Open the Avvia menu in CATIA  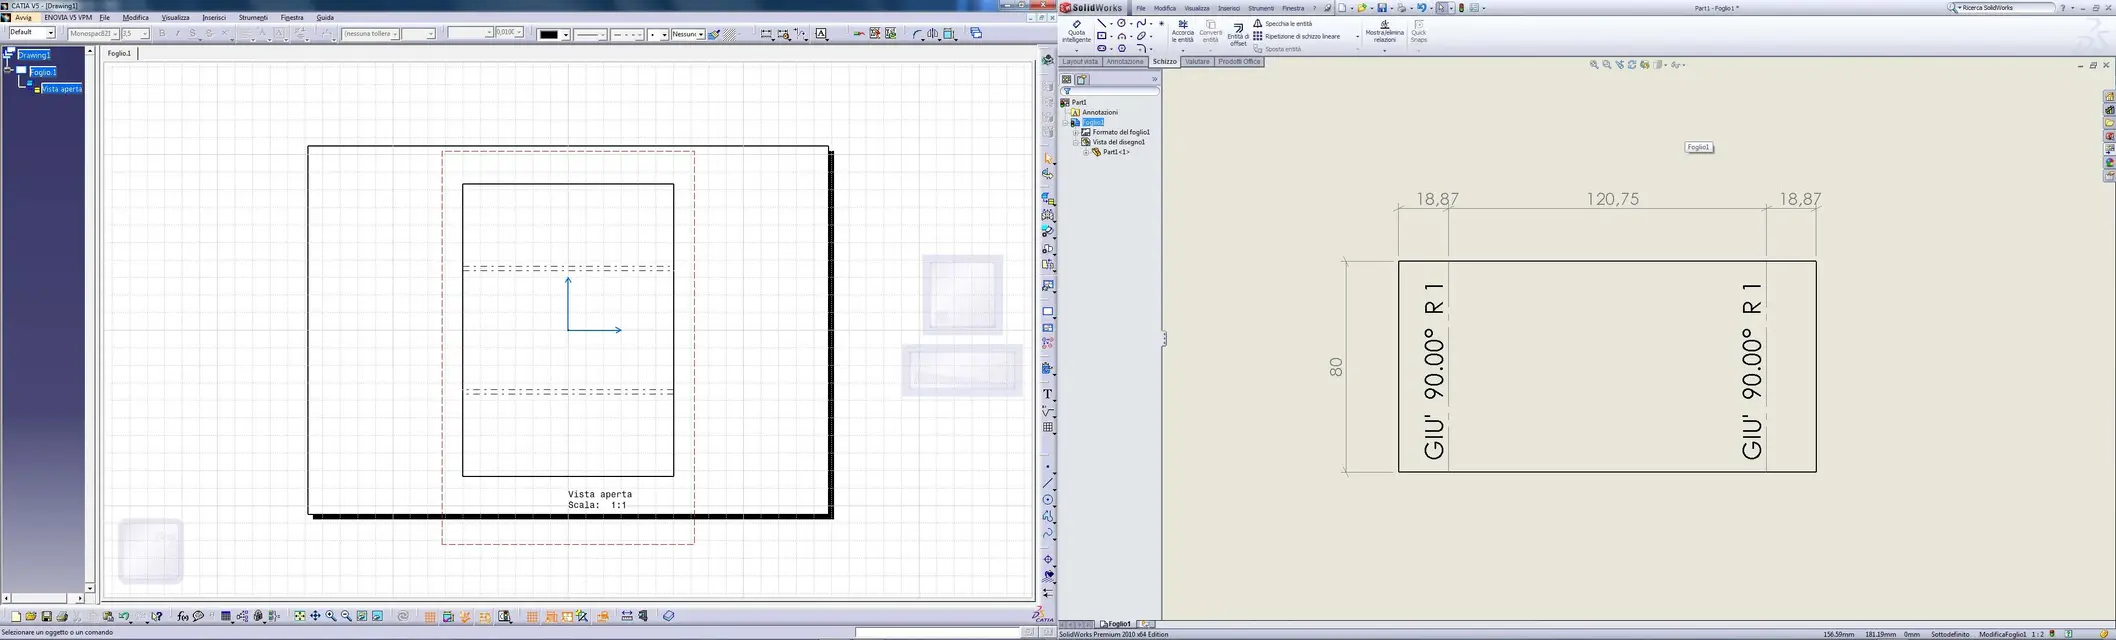pyautogui.click(x=23, y=17)
